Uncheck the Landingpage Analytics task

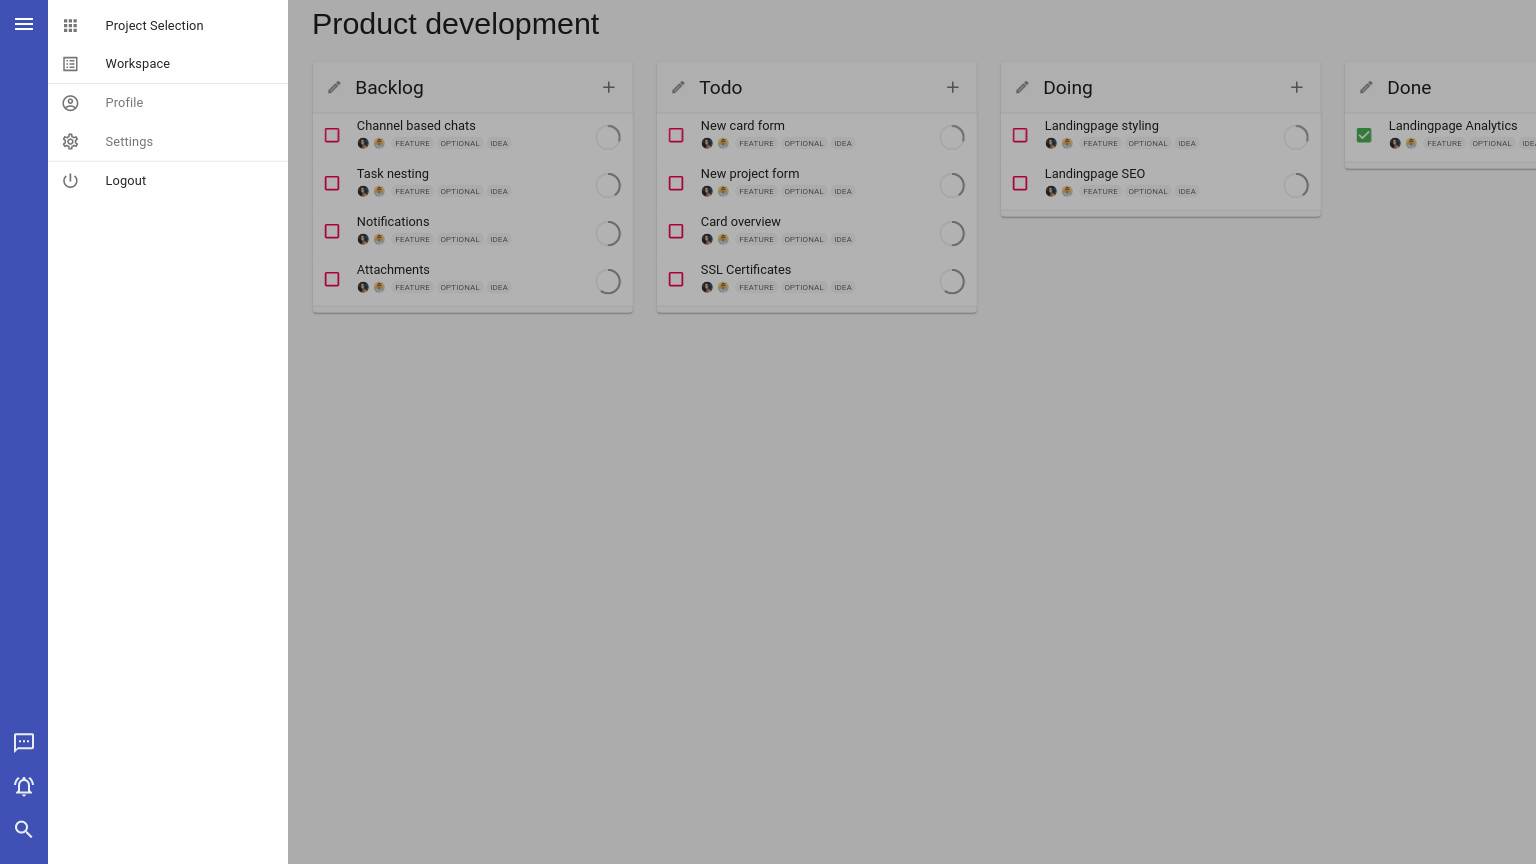[x=1364, y=135]
